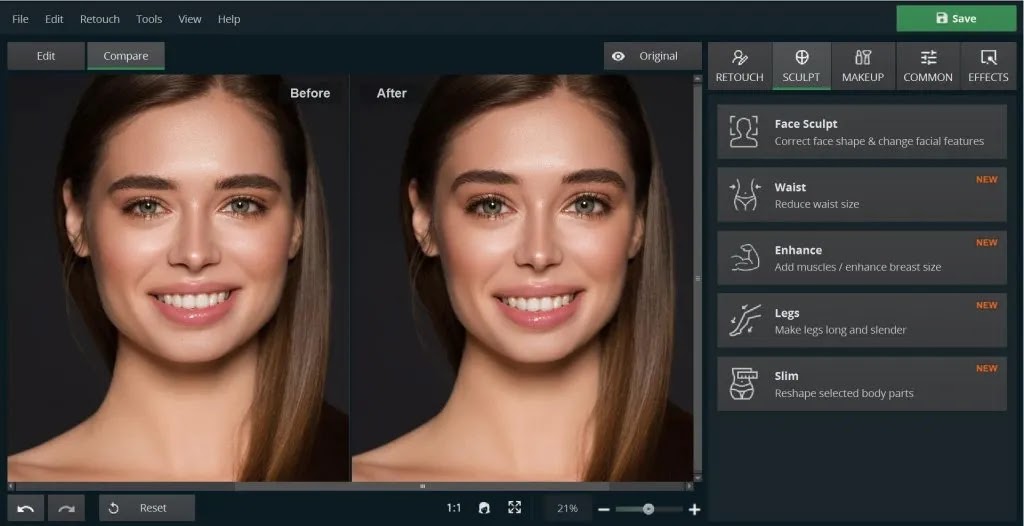Select the Sculpt panel tab
The image size is (1024, 526).
pos(801,66)
